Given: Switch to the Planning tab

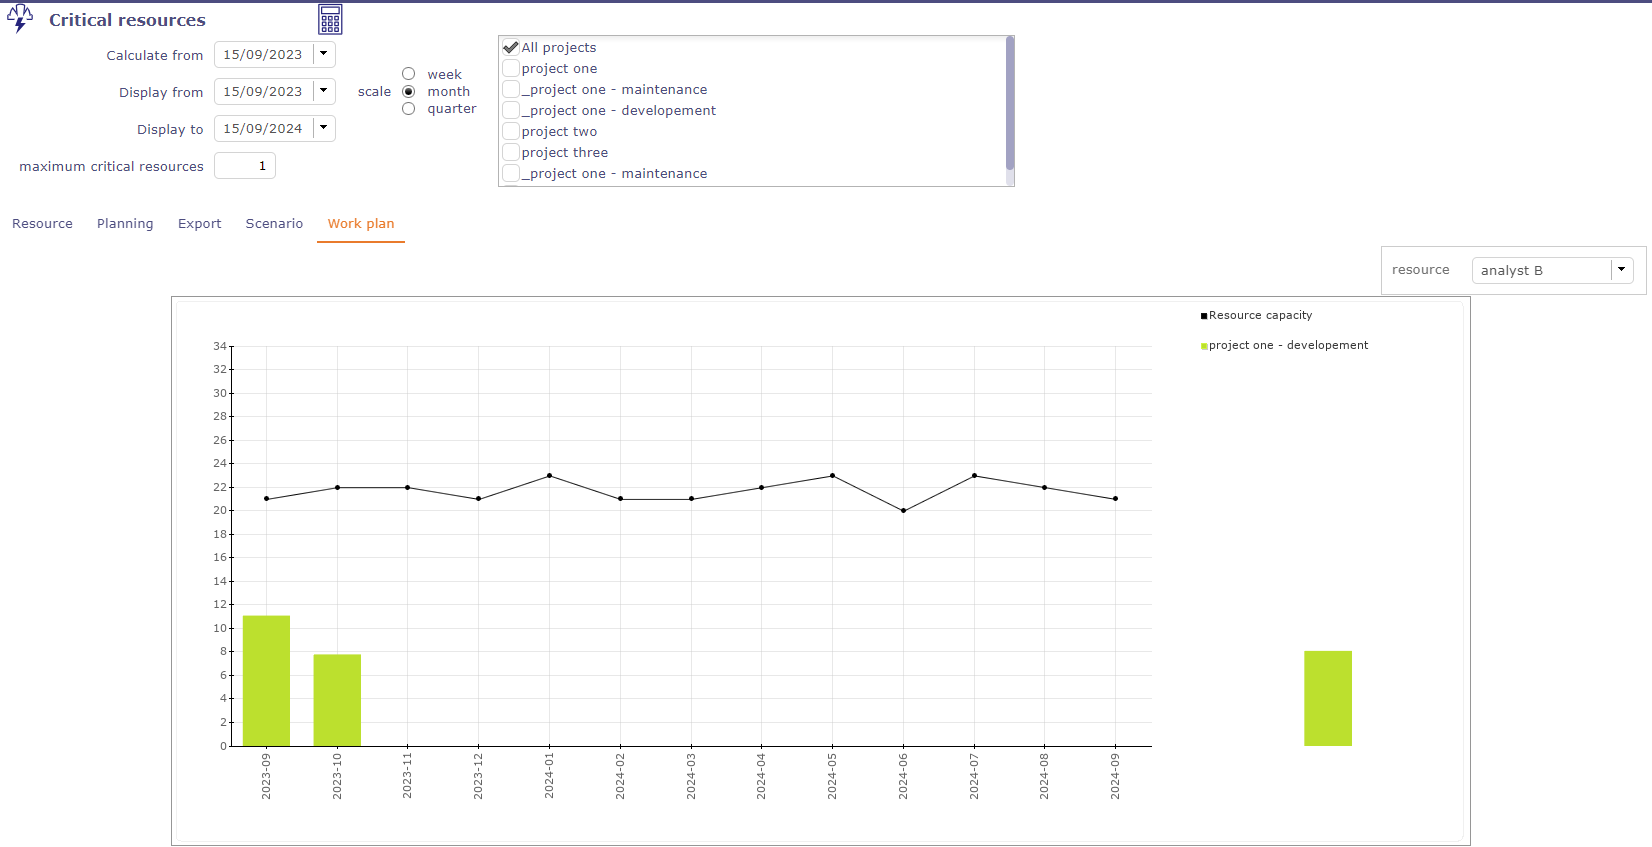Looking at the screenshot, I should [x=125, y=224].
